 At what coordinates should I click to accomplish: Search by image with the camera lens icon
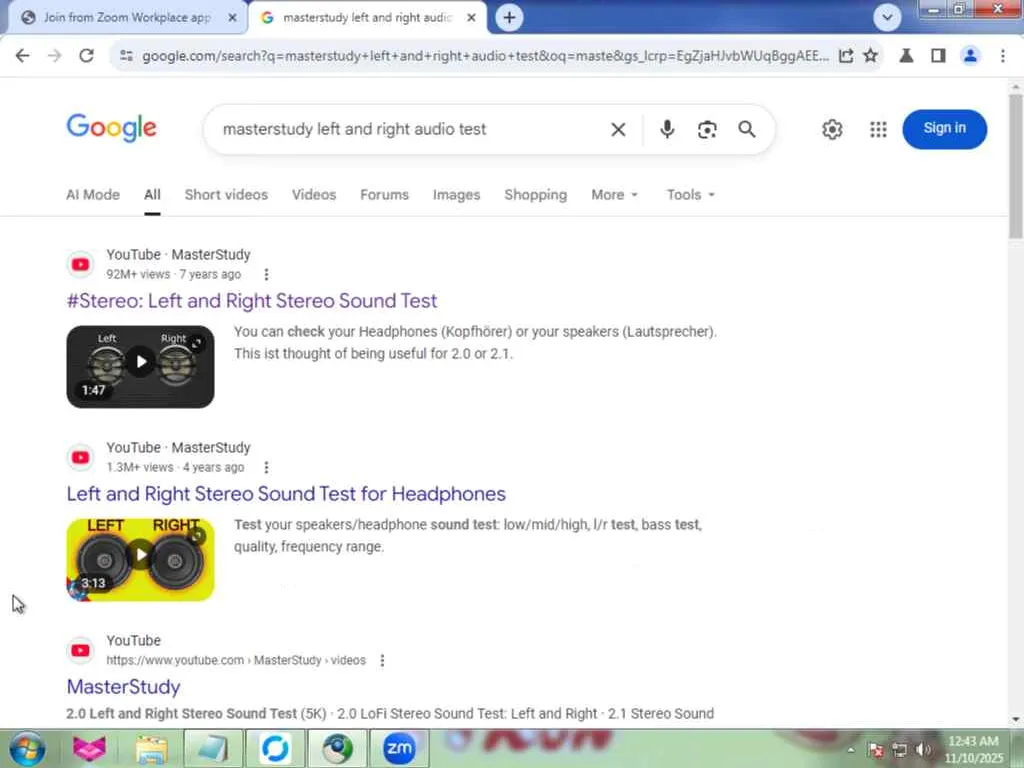[x=707, y=129]
